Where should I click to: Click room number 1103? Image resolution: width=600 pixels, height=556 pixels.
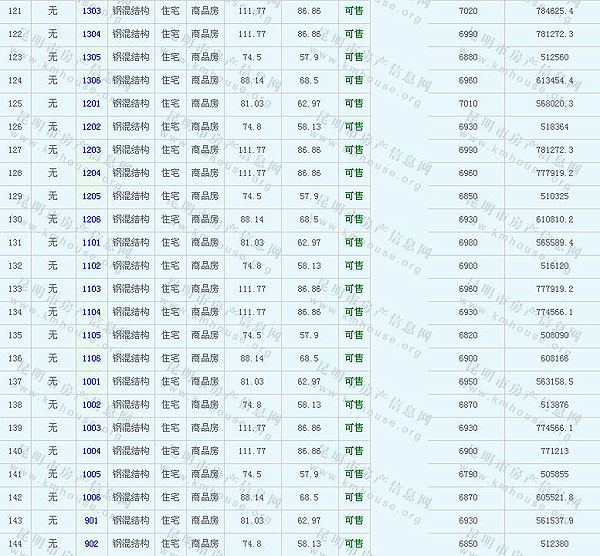coord(91,289)
